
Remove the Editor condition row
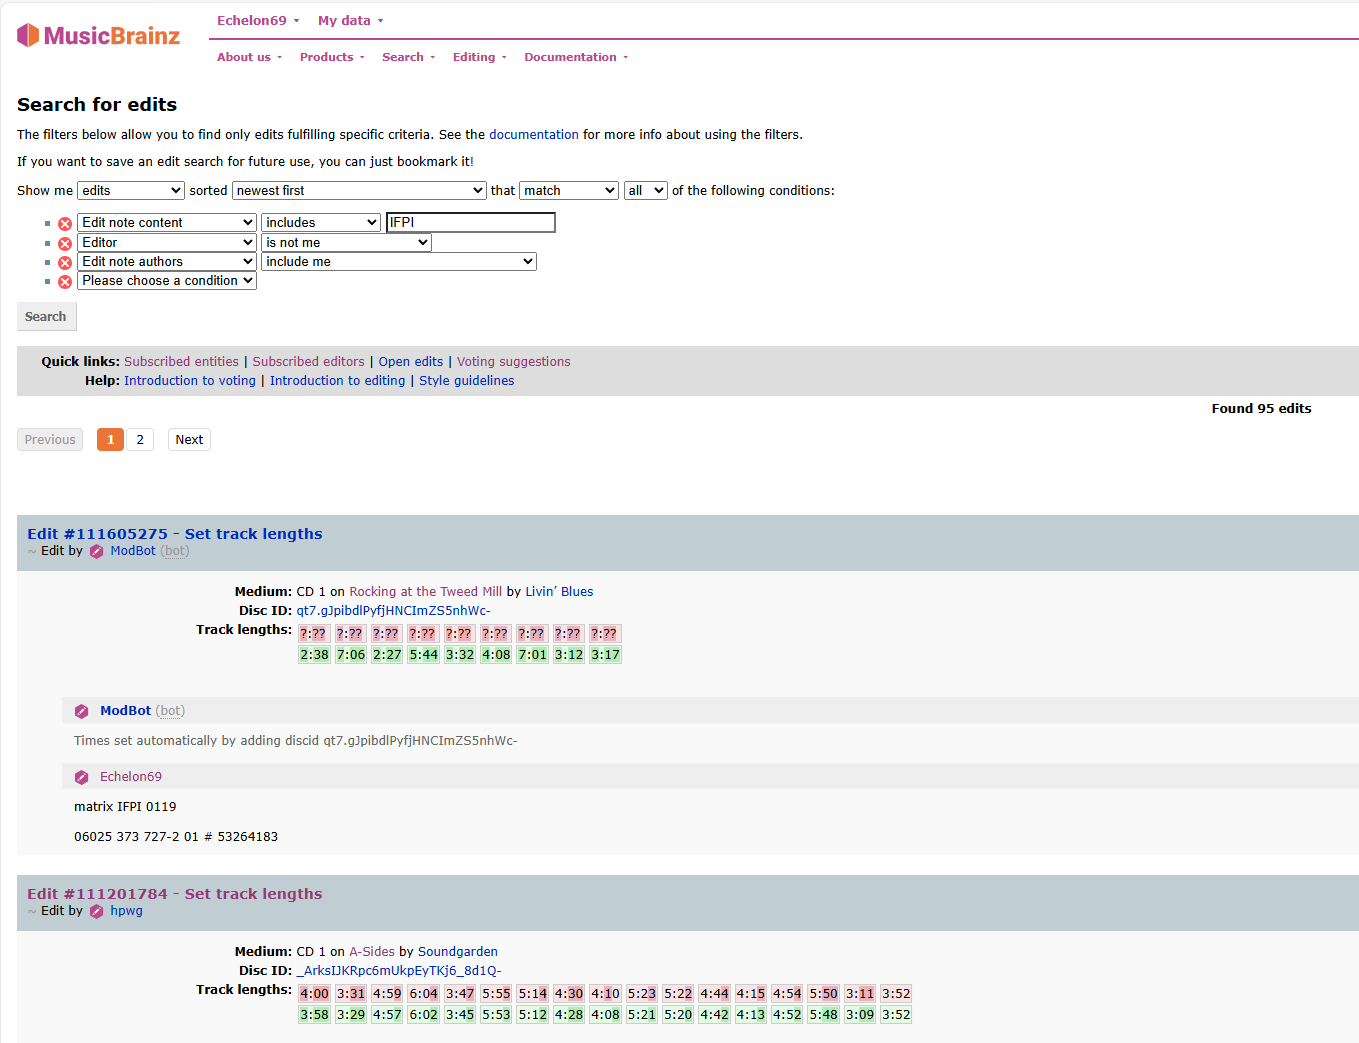[65, 244]
